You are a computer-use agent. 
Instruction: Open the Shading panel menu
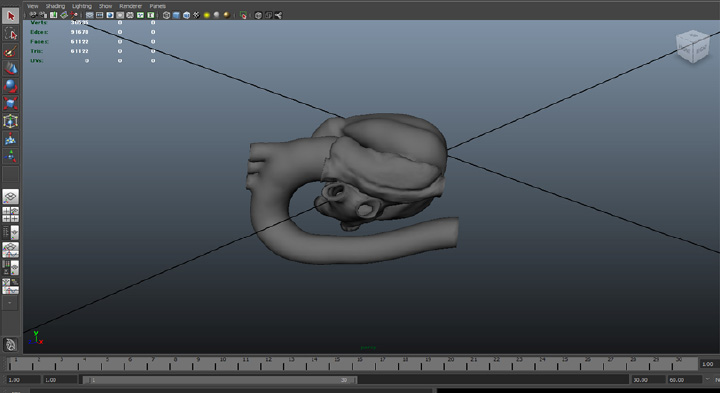(x=55, y=6)
